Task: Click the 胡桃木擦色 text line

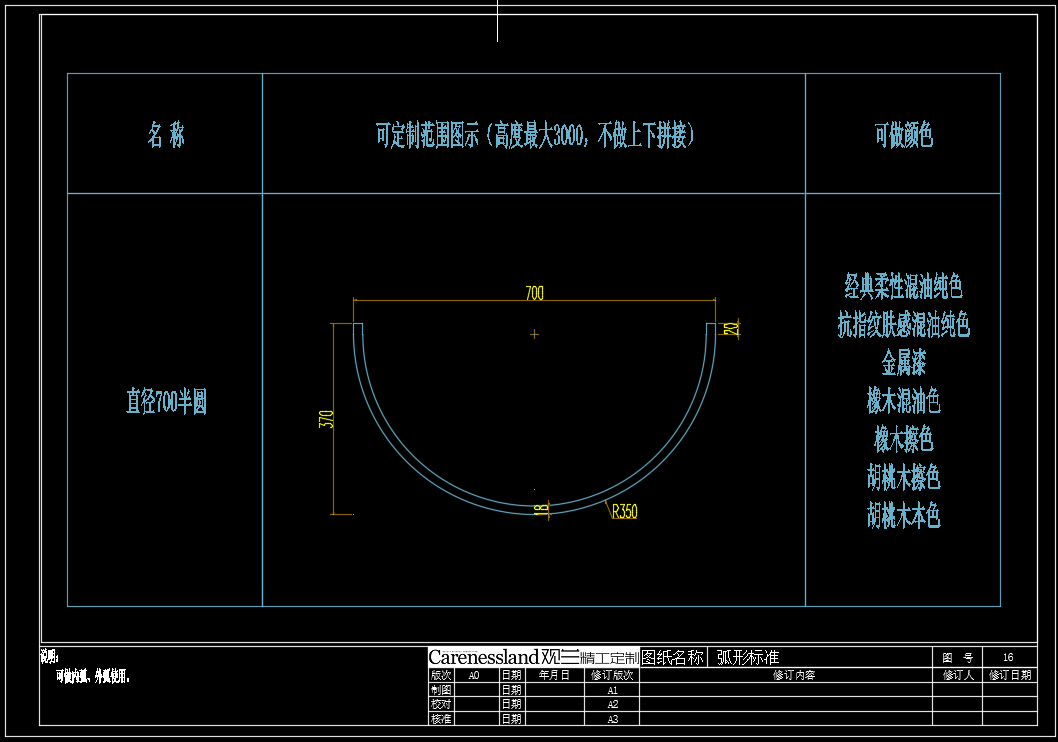Action: (x=903, y=477)
